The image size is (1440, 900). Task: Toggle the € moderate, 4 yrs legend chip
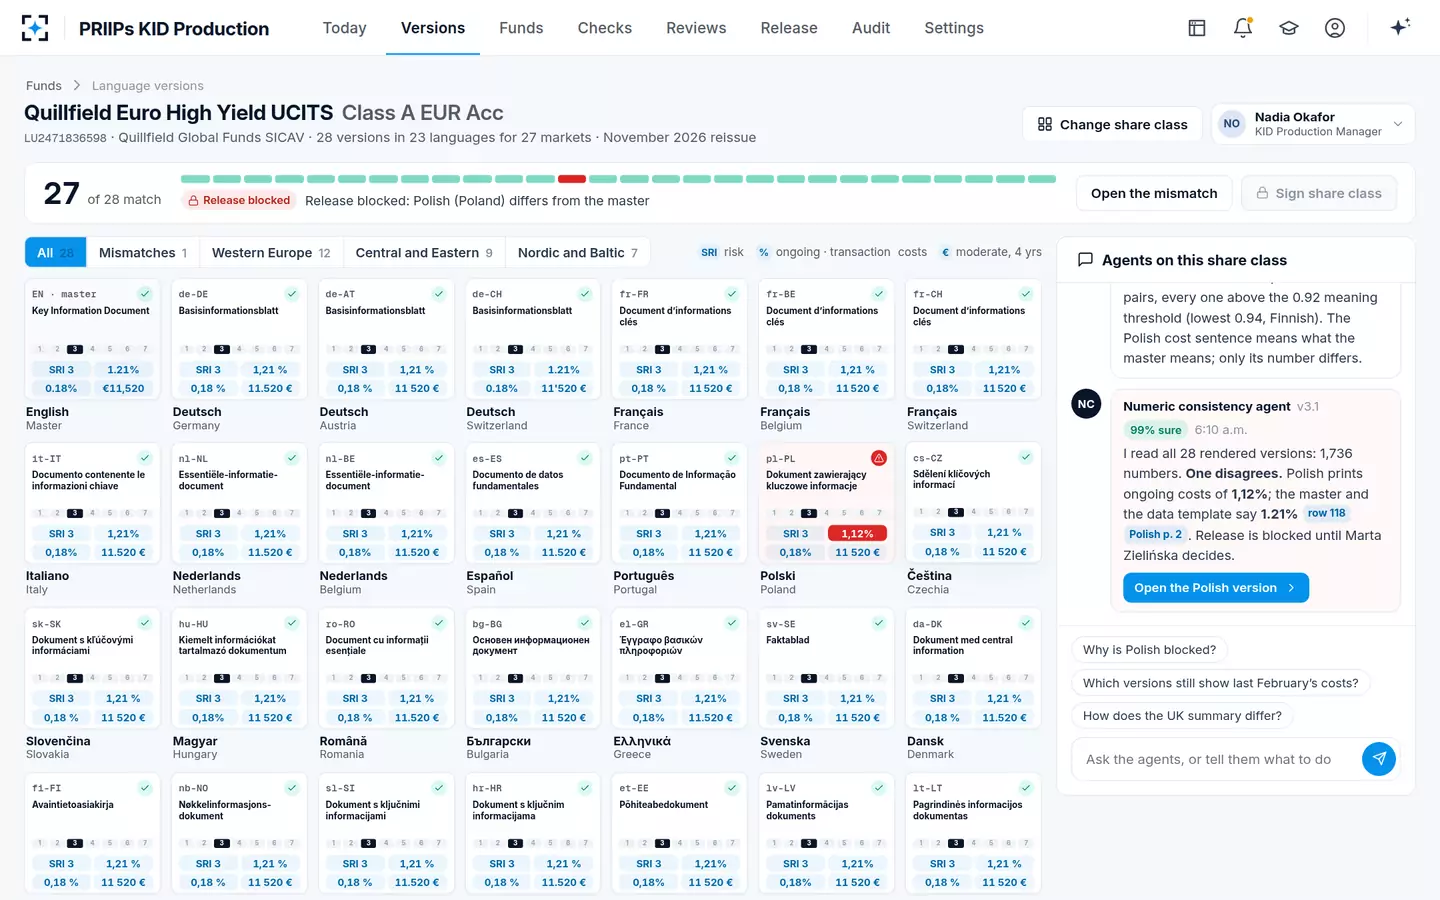(990, 252)
